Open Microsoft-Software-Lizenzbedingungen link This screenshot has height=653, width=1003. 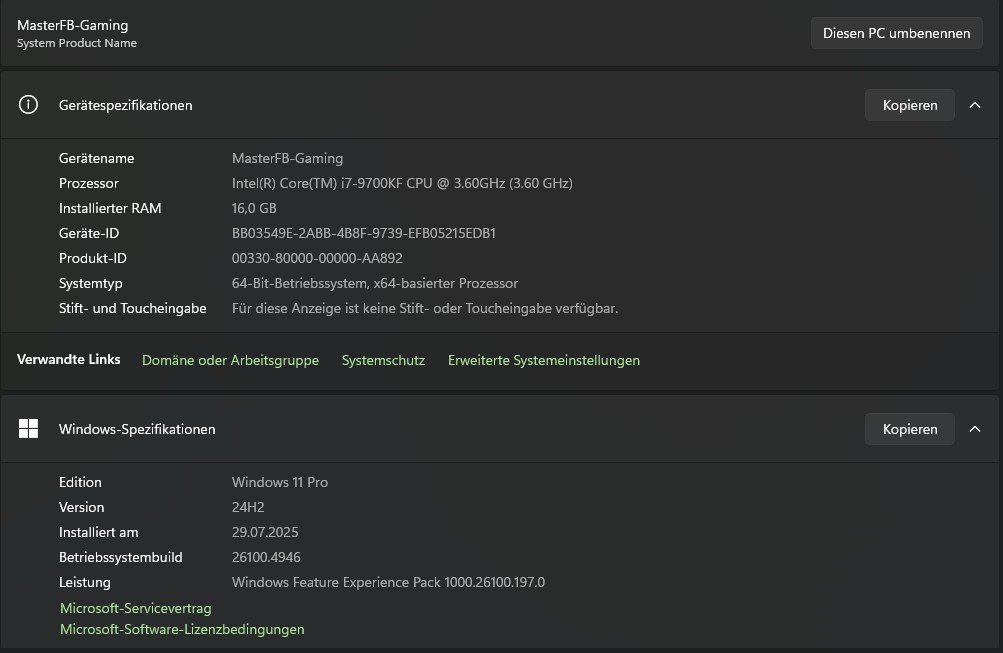(x=182, y=629)
